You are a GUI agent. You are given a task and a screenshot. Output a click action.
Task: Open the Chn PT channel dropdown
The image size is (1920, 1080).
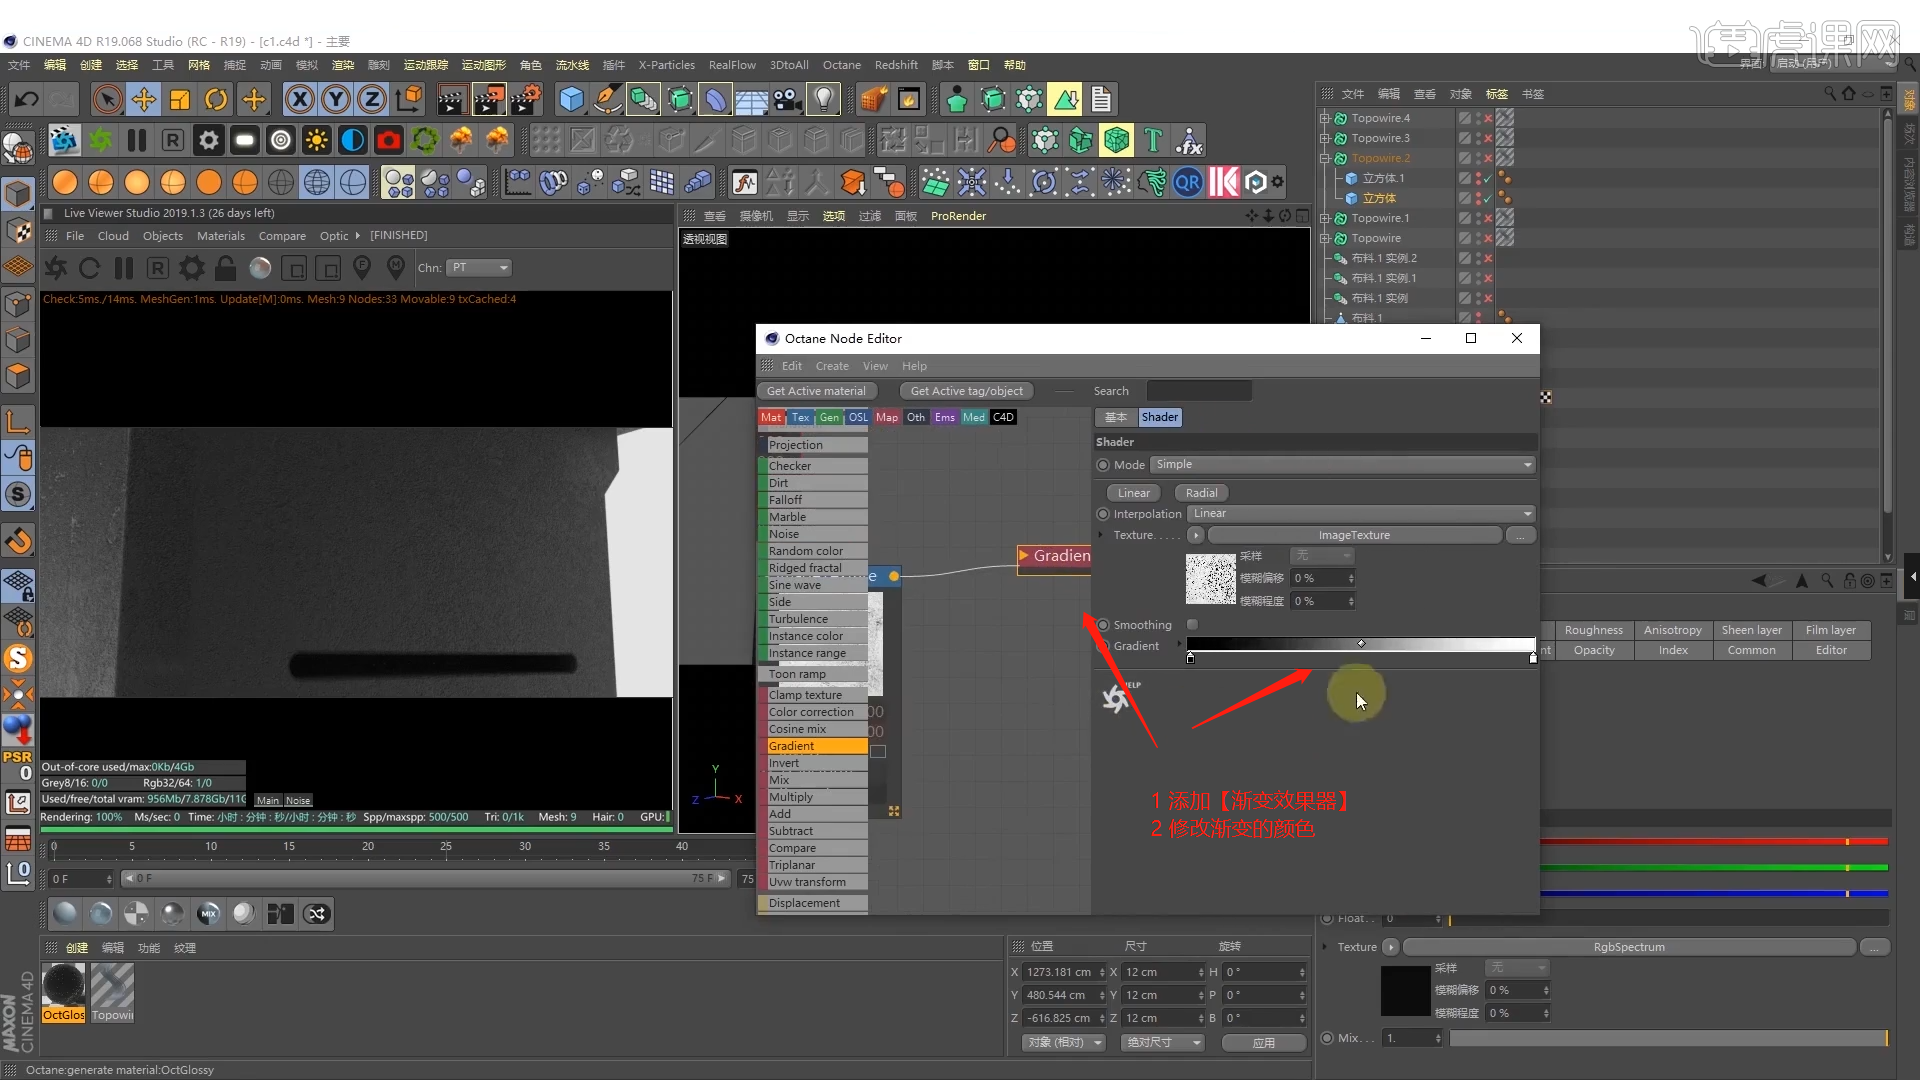click(479, 268)
